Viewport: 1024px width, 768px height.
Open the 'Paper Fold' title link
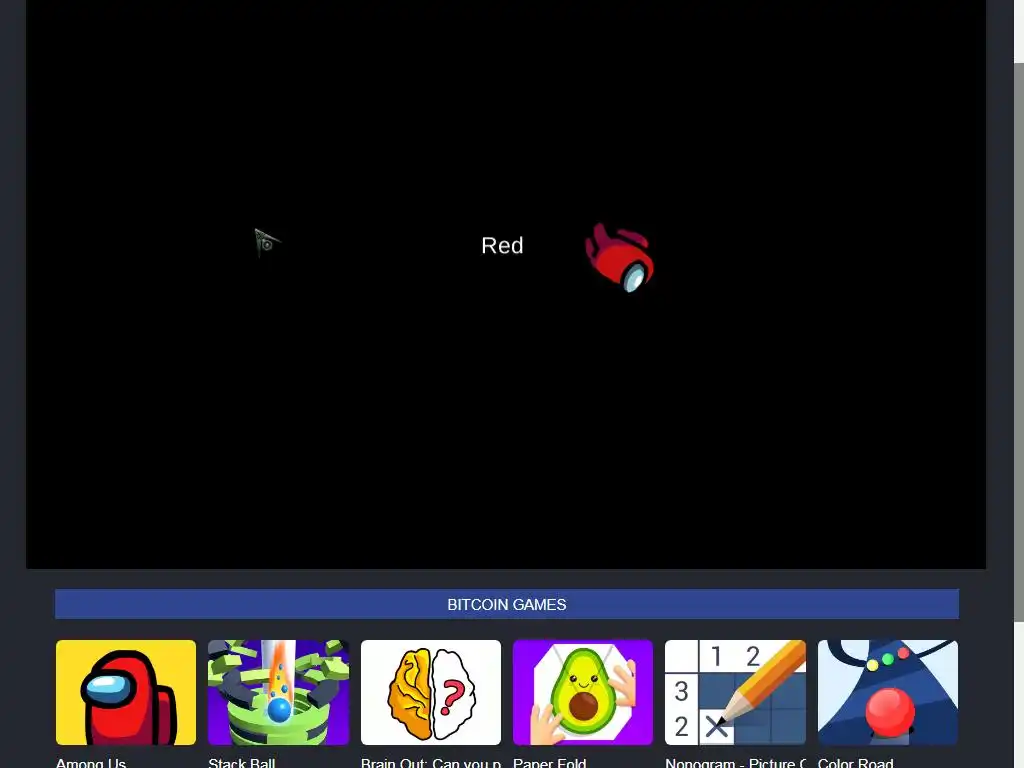click(550, 762)
